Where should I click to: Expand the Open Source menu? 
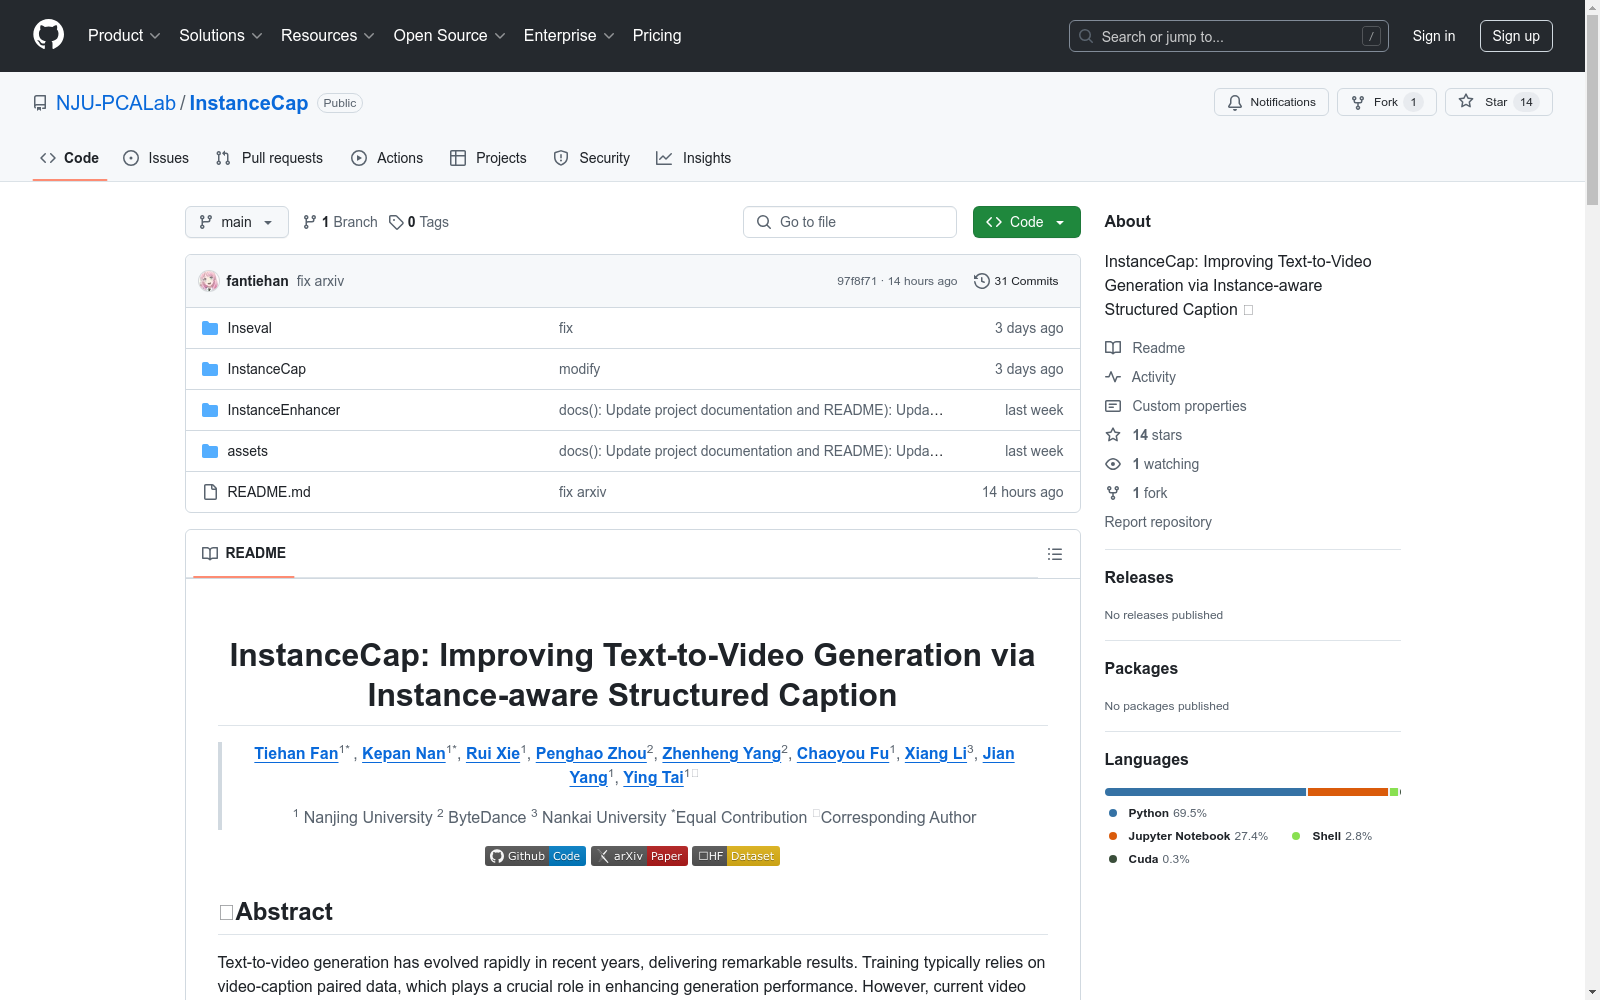pos(450,36)
